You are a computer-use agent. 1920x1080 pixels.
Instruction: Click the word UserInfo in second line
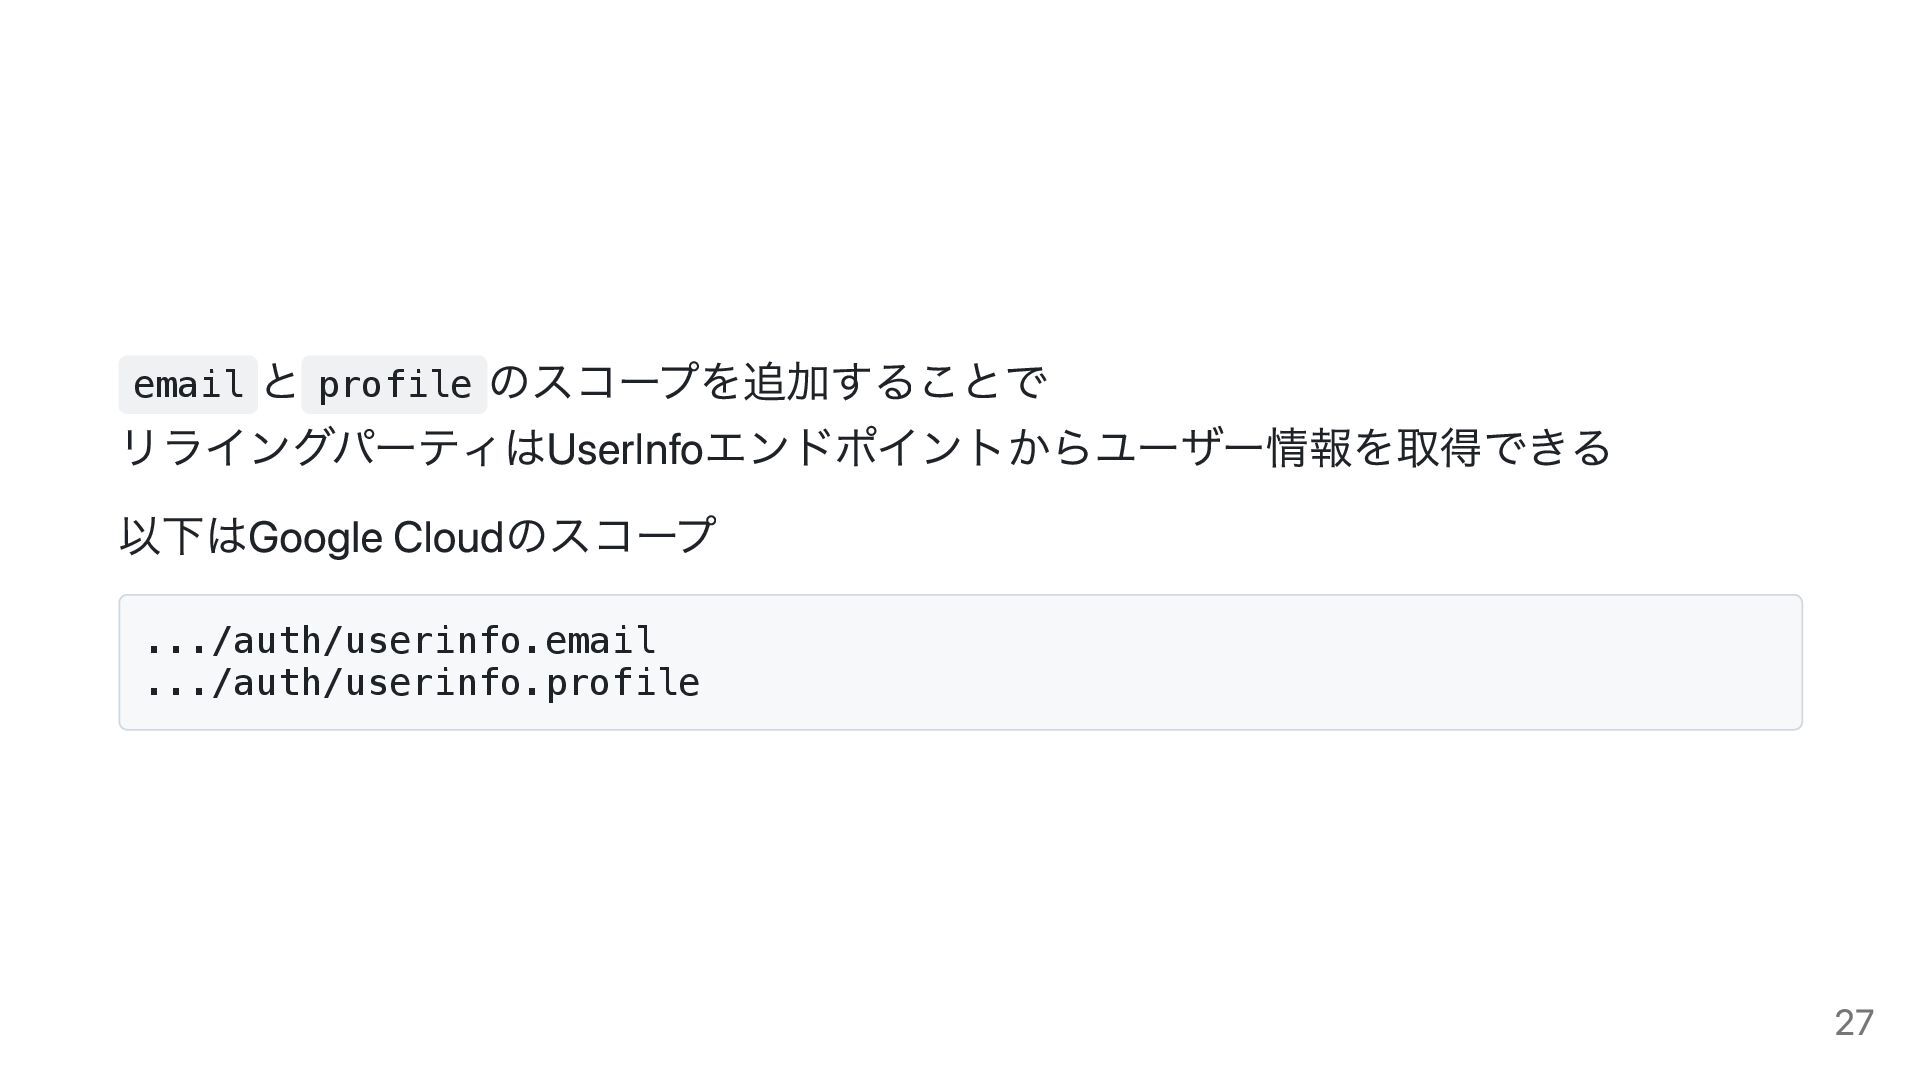[x=625, y=448]
